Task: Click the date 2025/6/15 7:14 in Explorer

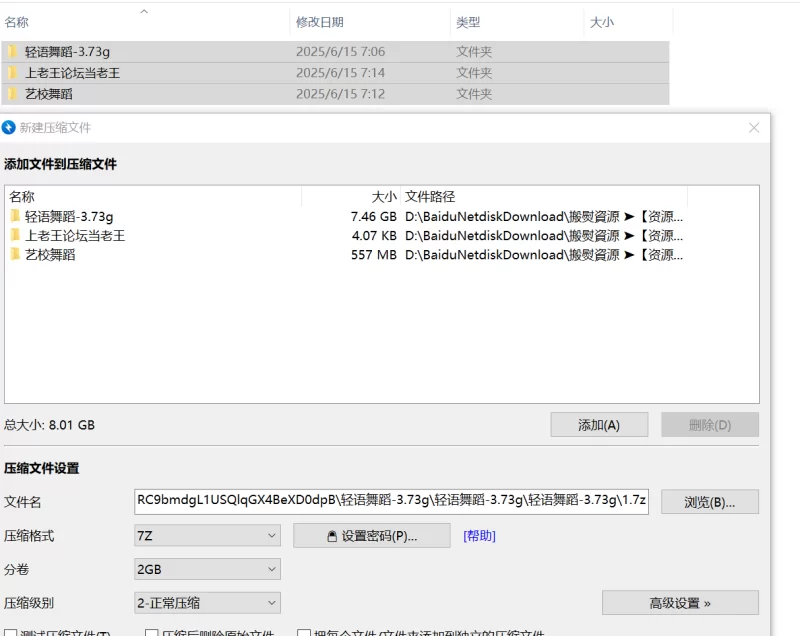Action: click(340, 73)
